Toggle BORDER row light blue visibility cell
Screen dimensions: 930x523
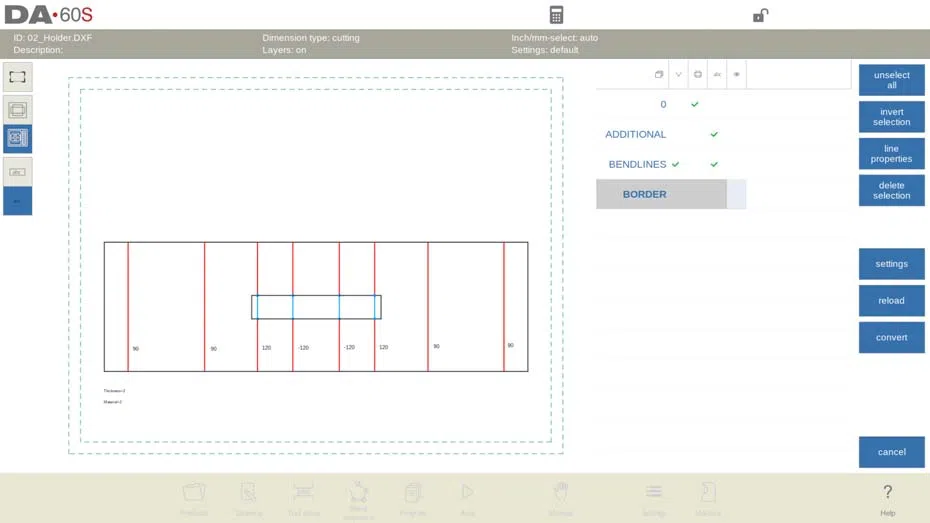(x=736, y=194)
